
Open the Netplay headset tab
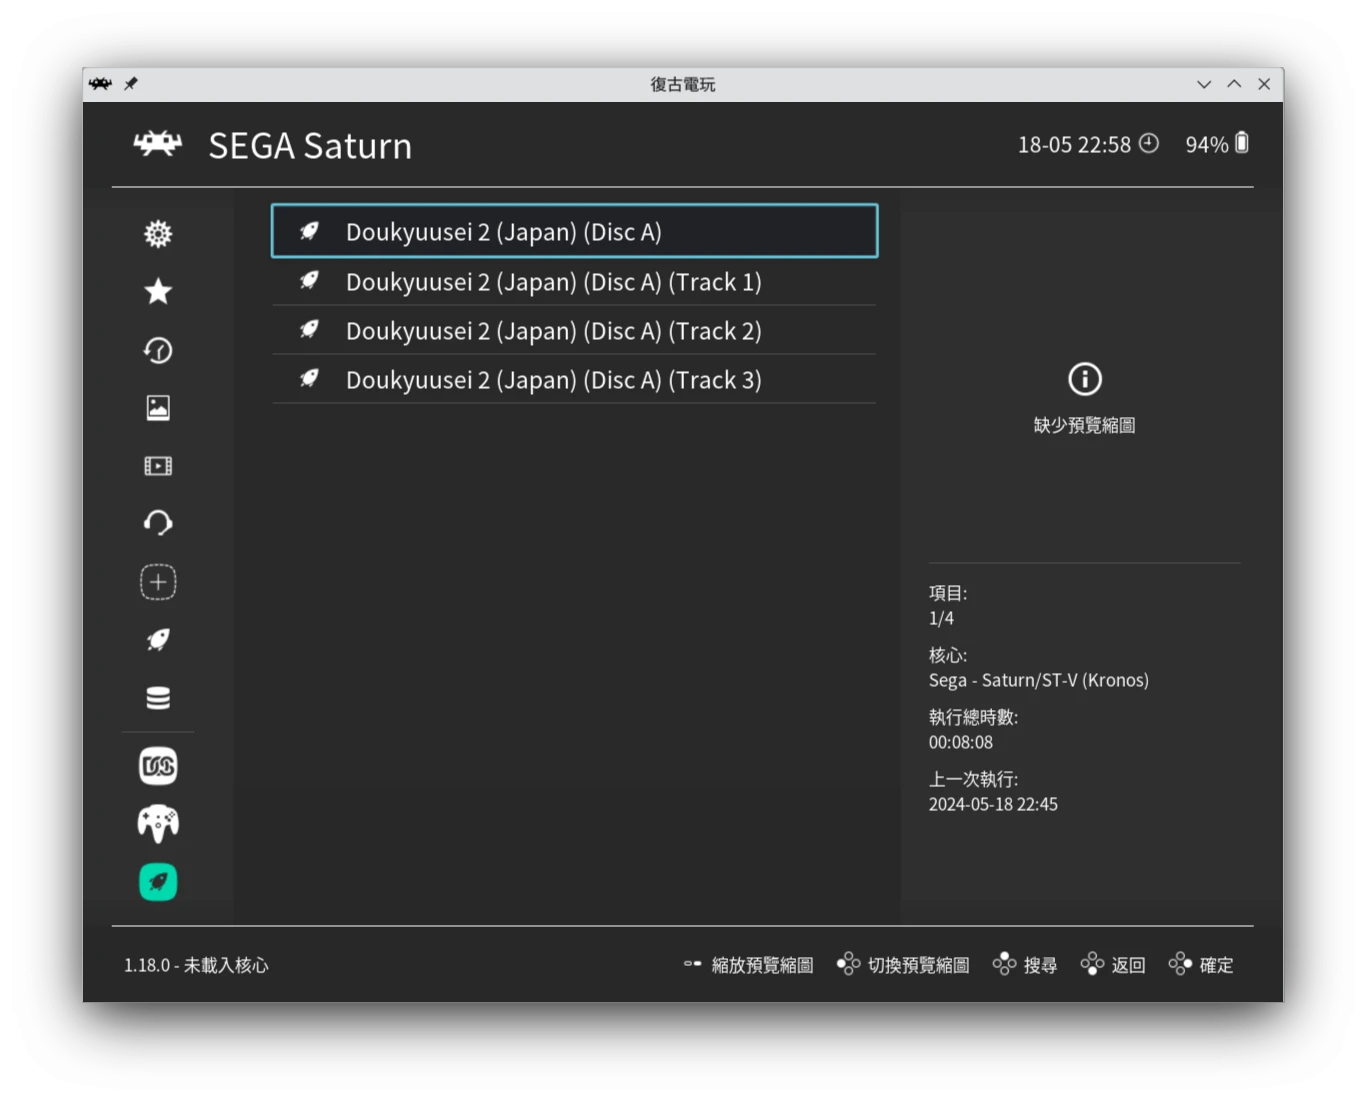(158, 523)
